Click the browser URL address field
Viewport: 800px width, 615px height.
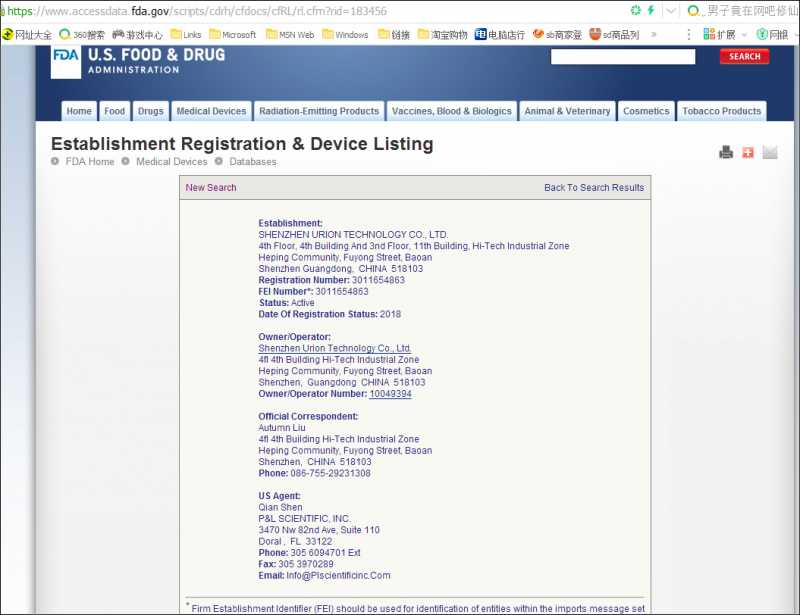[197, 11]
